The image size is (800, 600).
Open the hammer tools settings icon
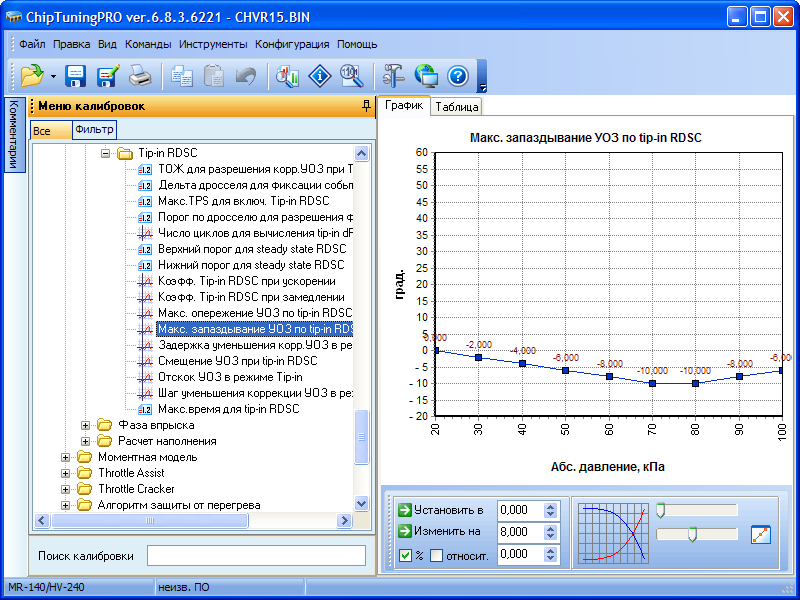(x=394, y=75)
